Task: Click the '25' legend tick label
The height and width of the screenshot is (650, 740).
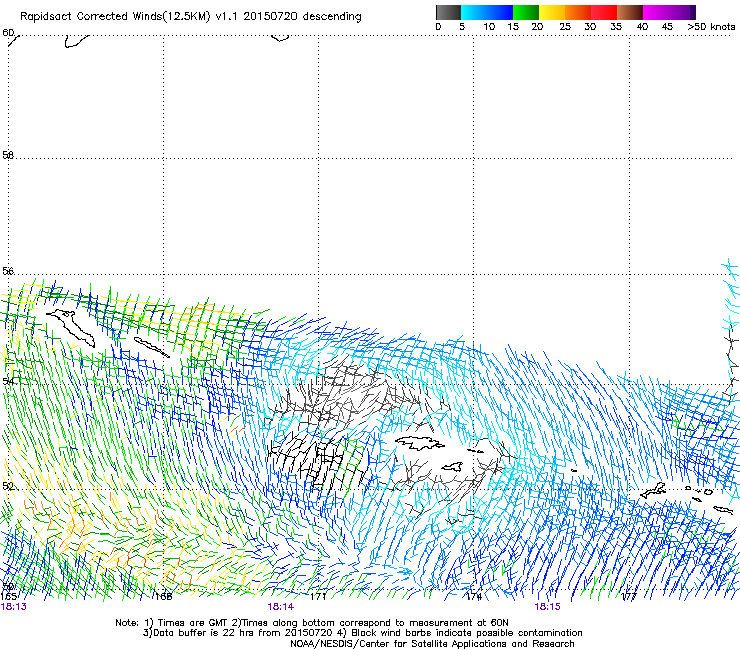Action: (565, 27)
